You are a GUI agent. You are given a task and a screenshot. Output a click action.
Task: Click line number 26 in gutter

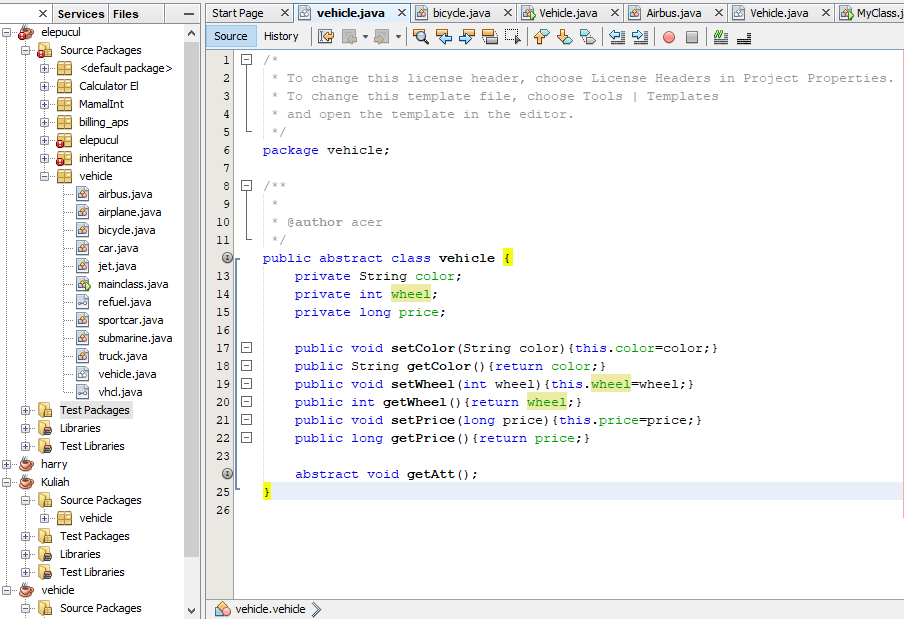pyautogui.click(x=223, y=510)
